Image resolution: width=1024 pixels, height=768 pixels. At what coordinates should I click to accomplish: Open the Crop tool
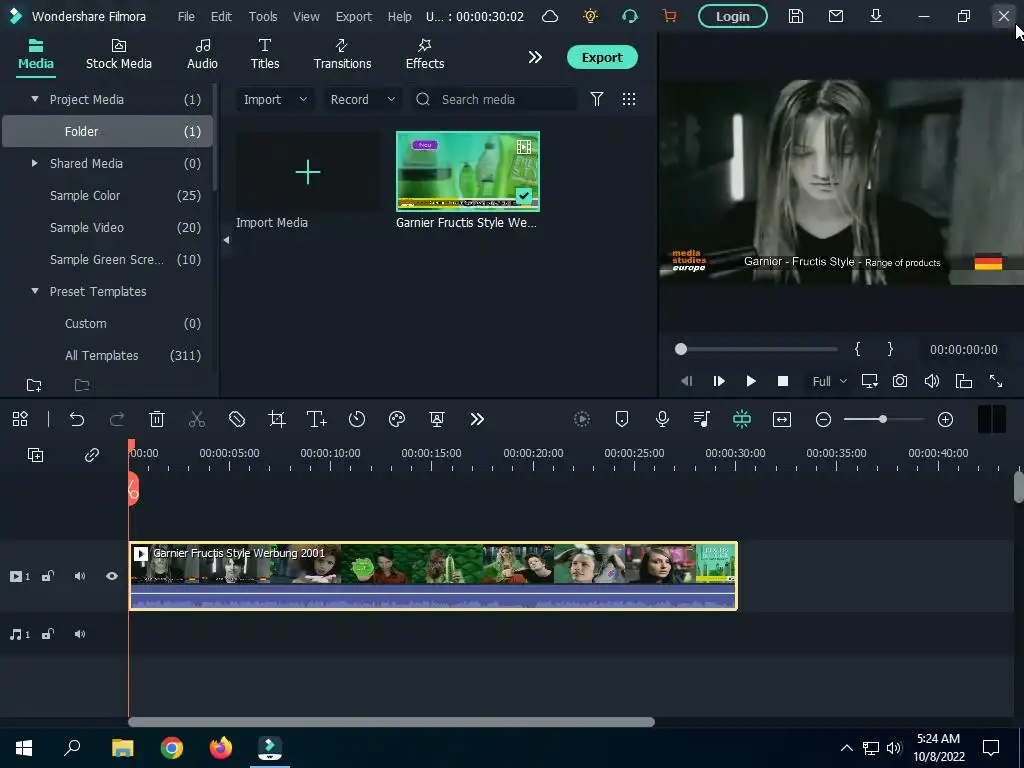pos(277,419)
